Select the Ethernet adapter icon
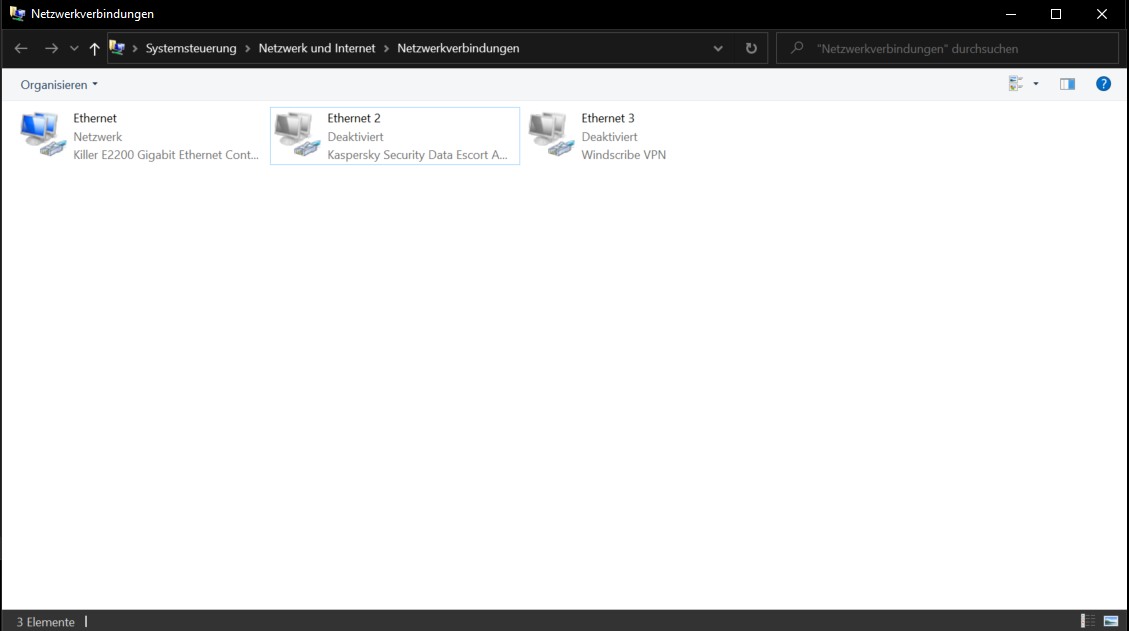 point(42,135)
